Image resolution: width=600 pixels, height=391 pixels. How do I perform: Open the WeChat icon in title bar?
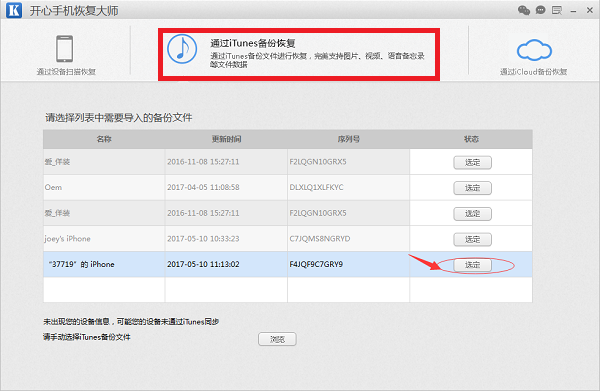524,10
